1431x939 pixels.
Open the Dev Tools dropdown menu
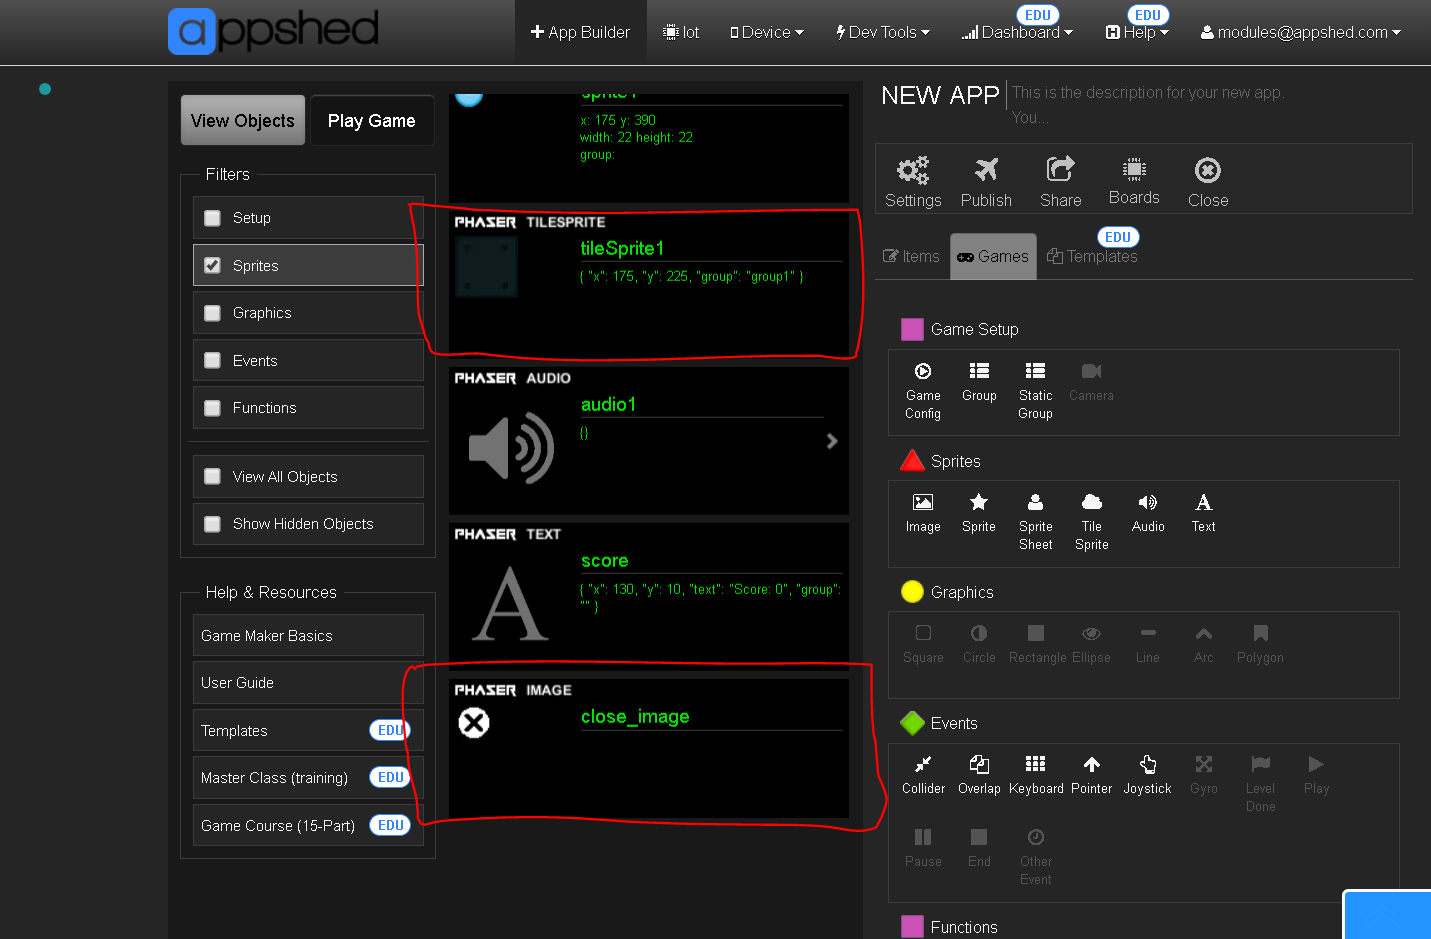[883, 32]
